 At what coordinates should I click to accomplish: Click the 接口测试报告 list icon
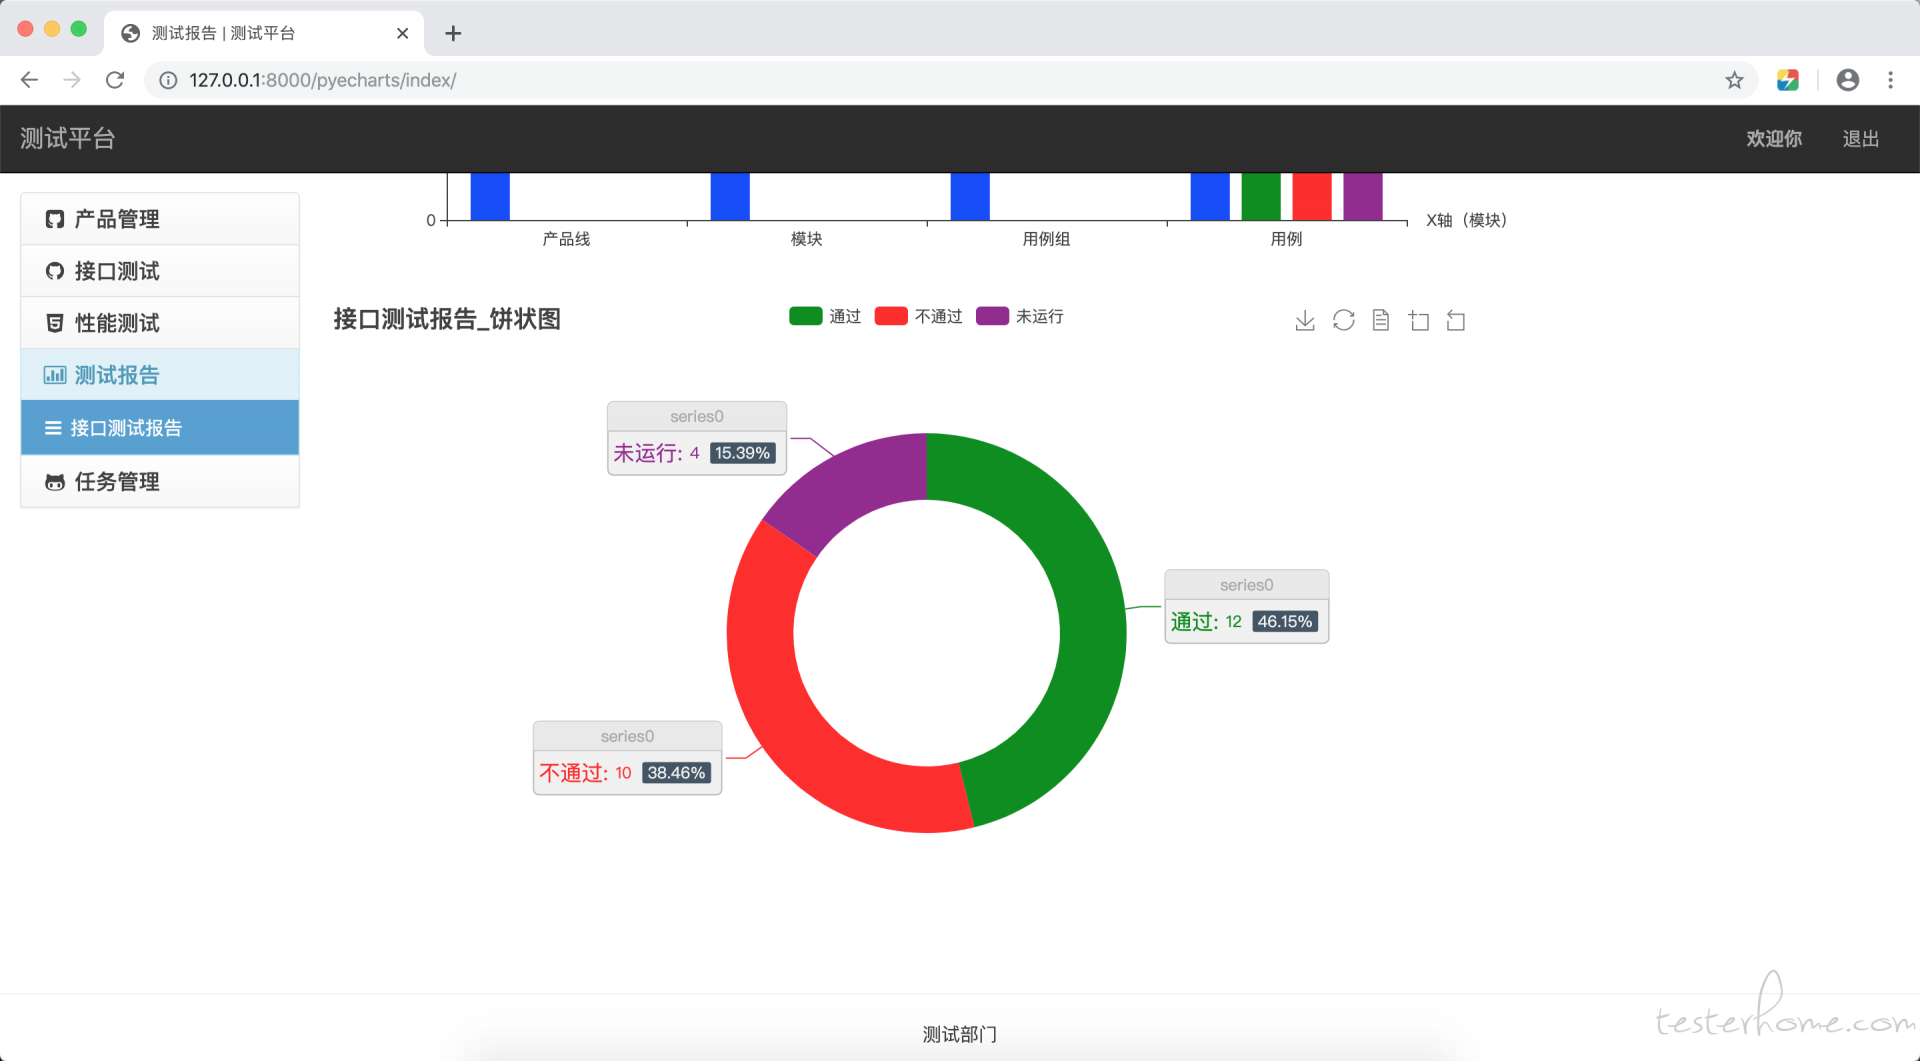tap(53, 428)
